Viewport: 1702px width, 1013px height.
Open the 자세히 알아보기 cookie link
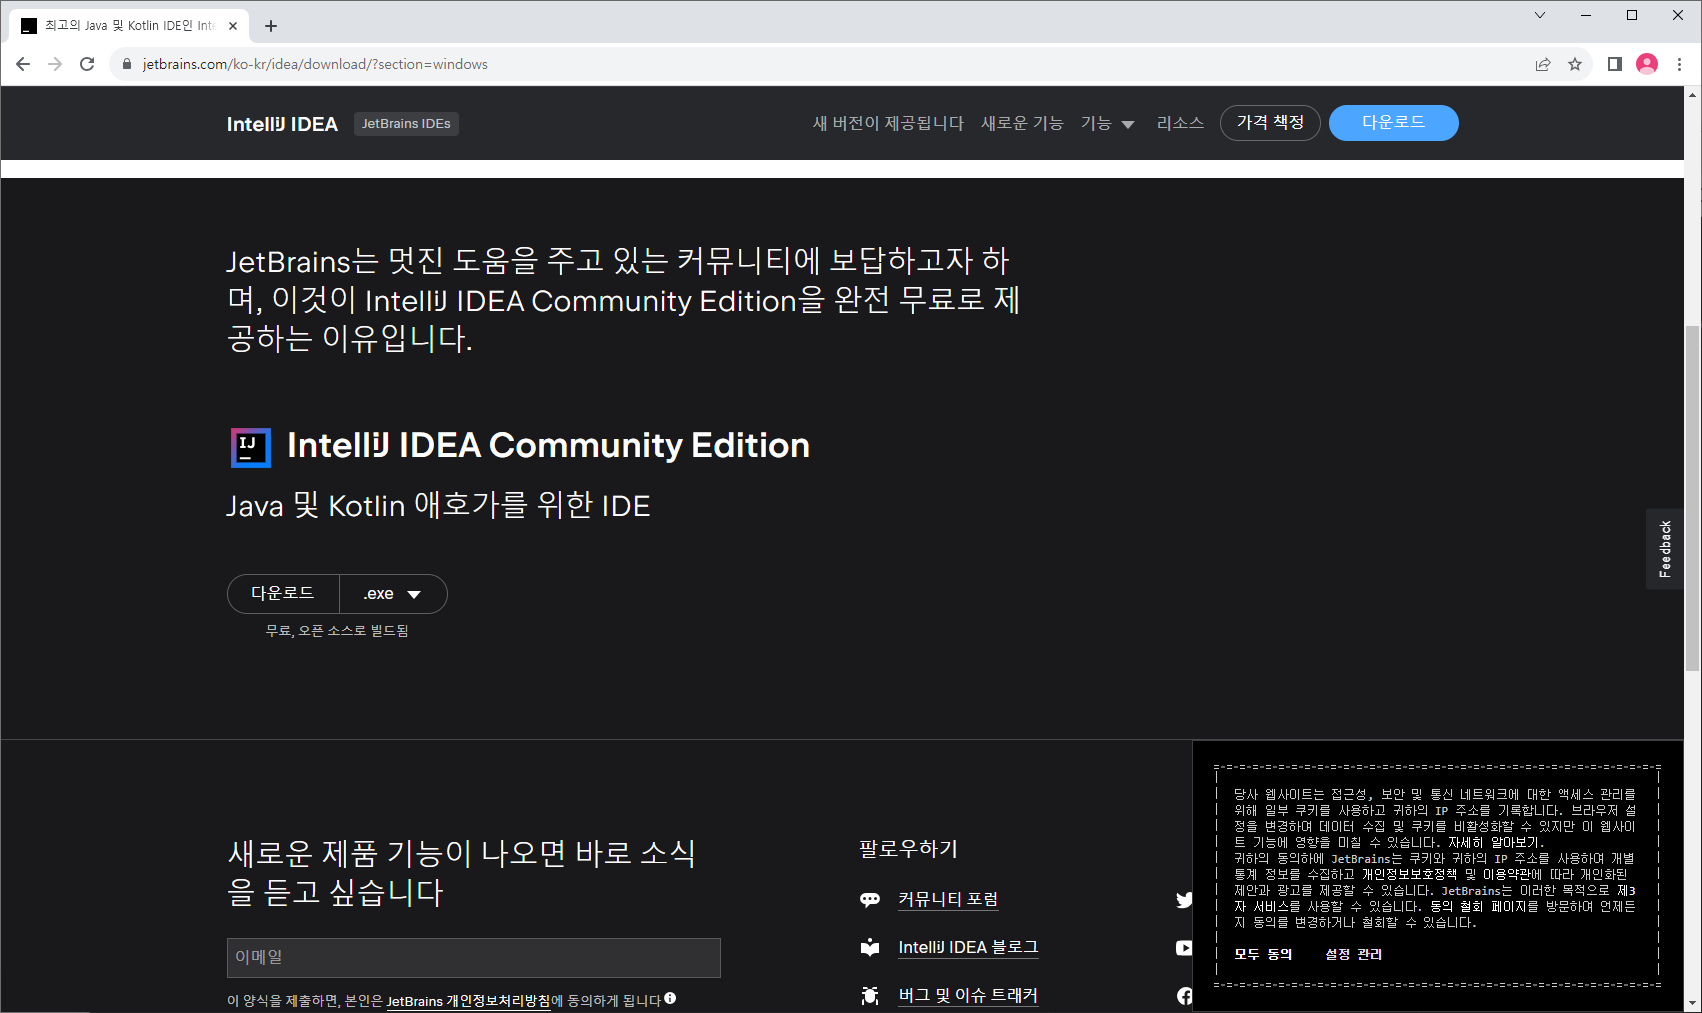pyautogui.click(x=1494, y=843)
